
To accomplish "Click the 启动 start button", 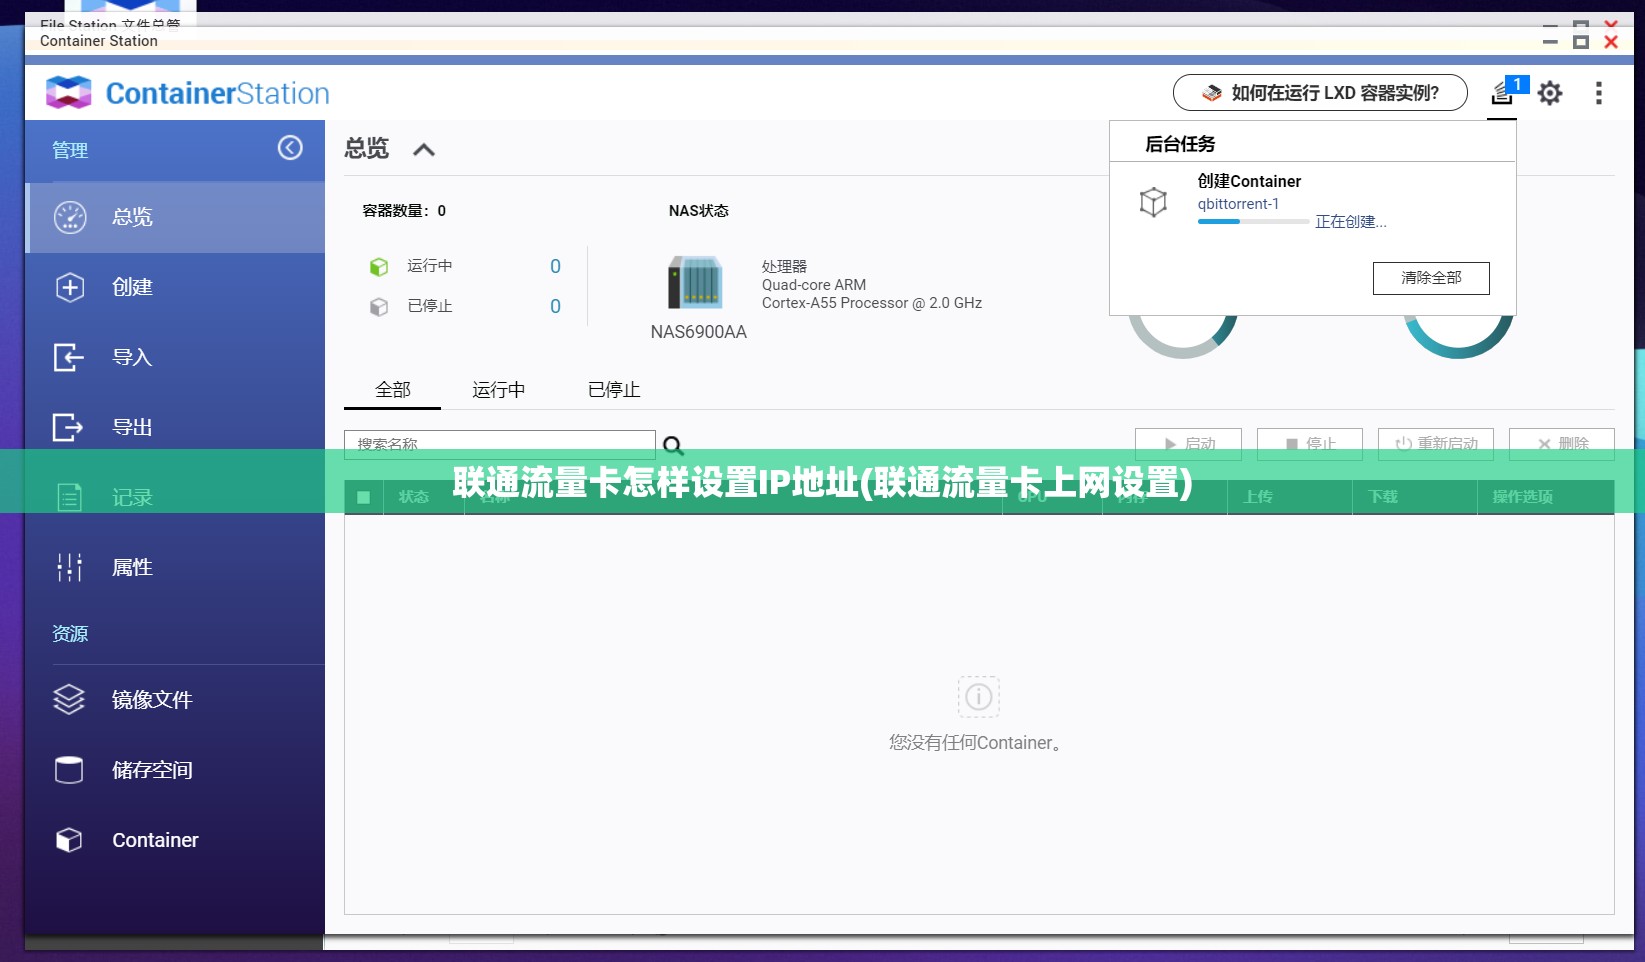I will [x=1188, y=443].
